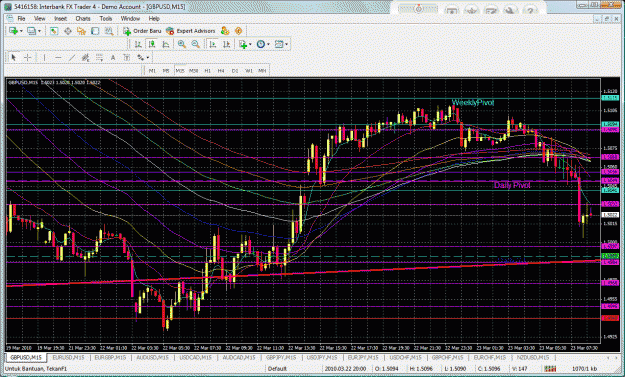Switch to the NZDUSD,M15 chart tab
The height and width of the screenshot is (377, 625).
point(533,357)
